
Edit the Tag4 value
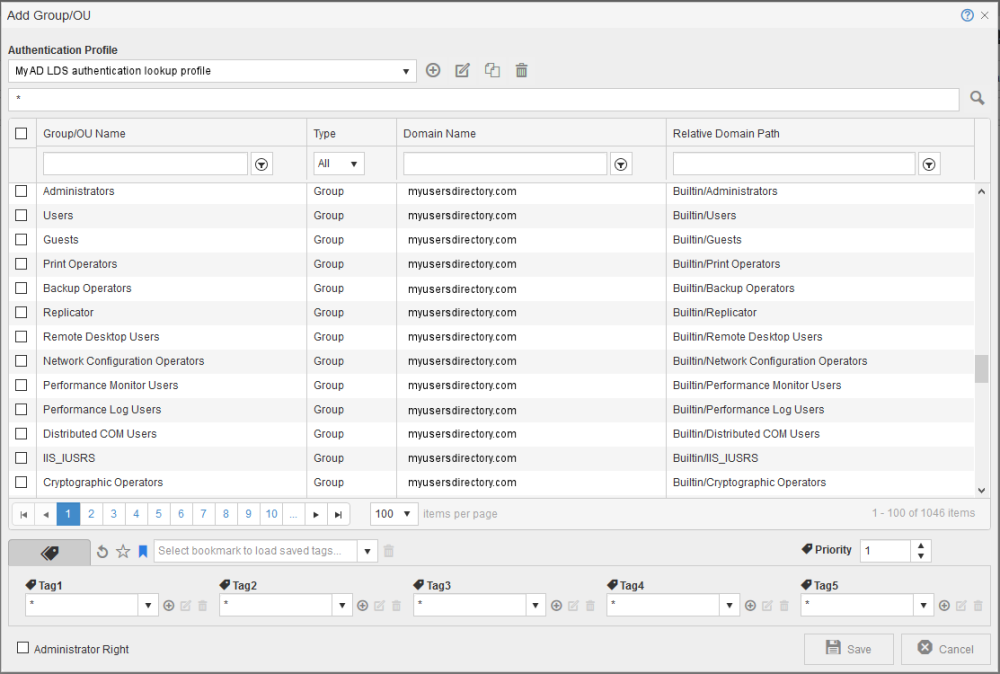pyautogui.click(x=767, y=606)
